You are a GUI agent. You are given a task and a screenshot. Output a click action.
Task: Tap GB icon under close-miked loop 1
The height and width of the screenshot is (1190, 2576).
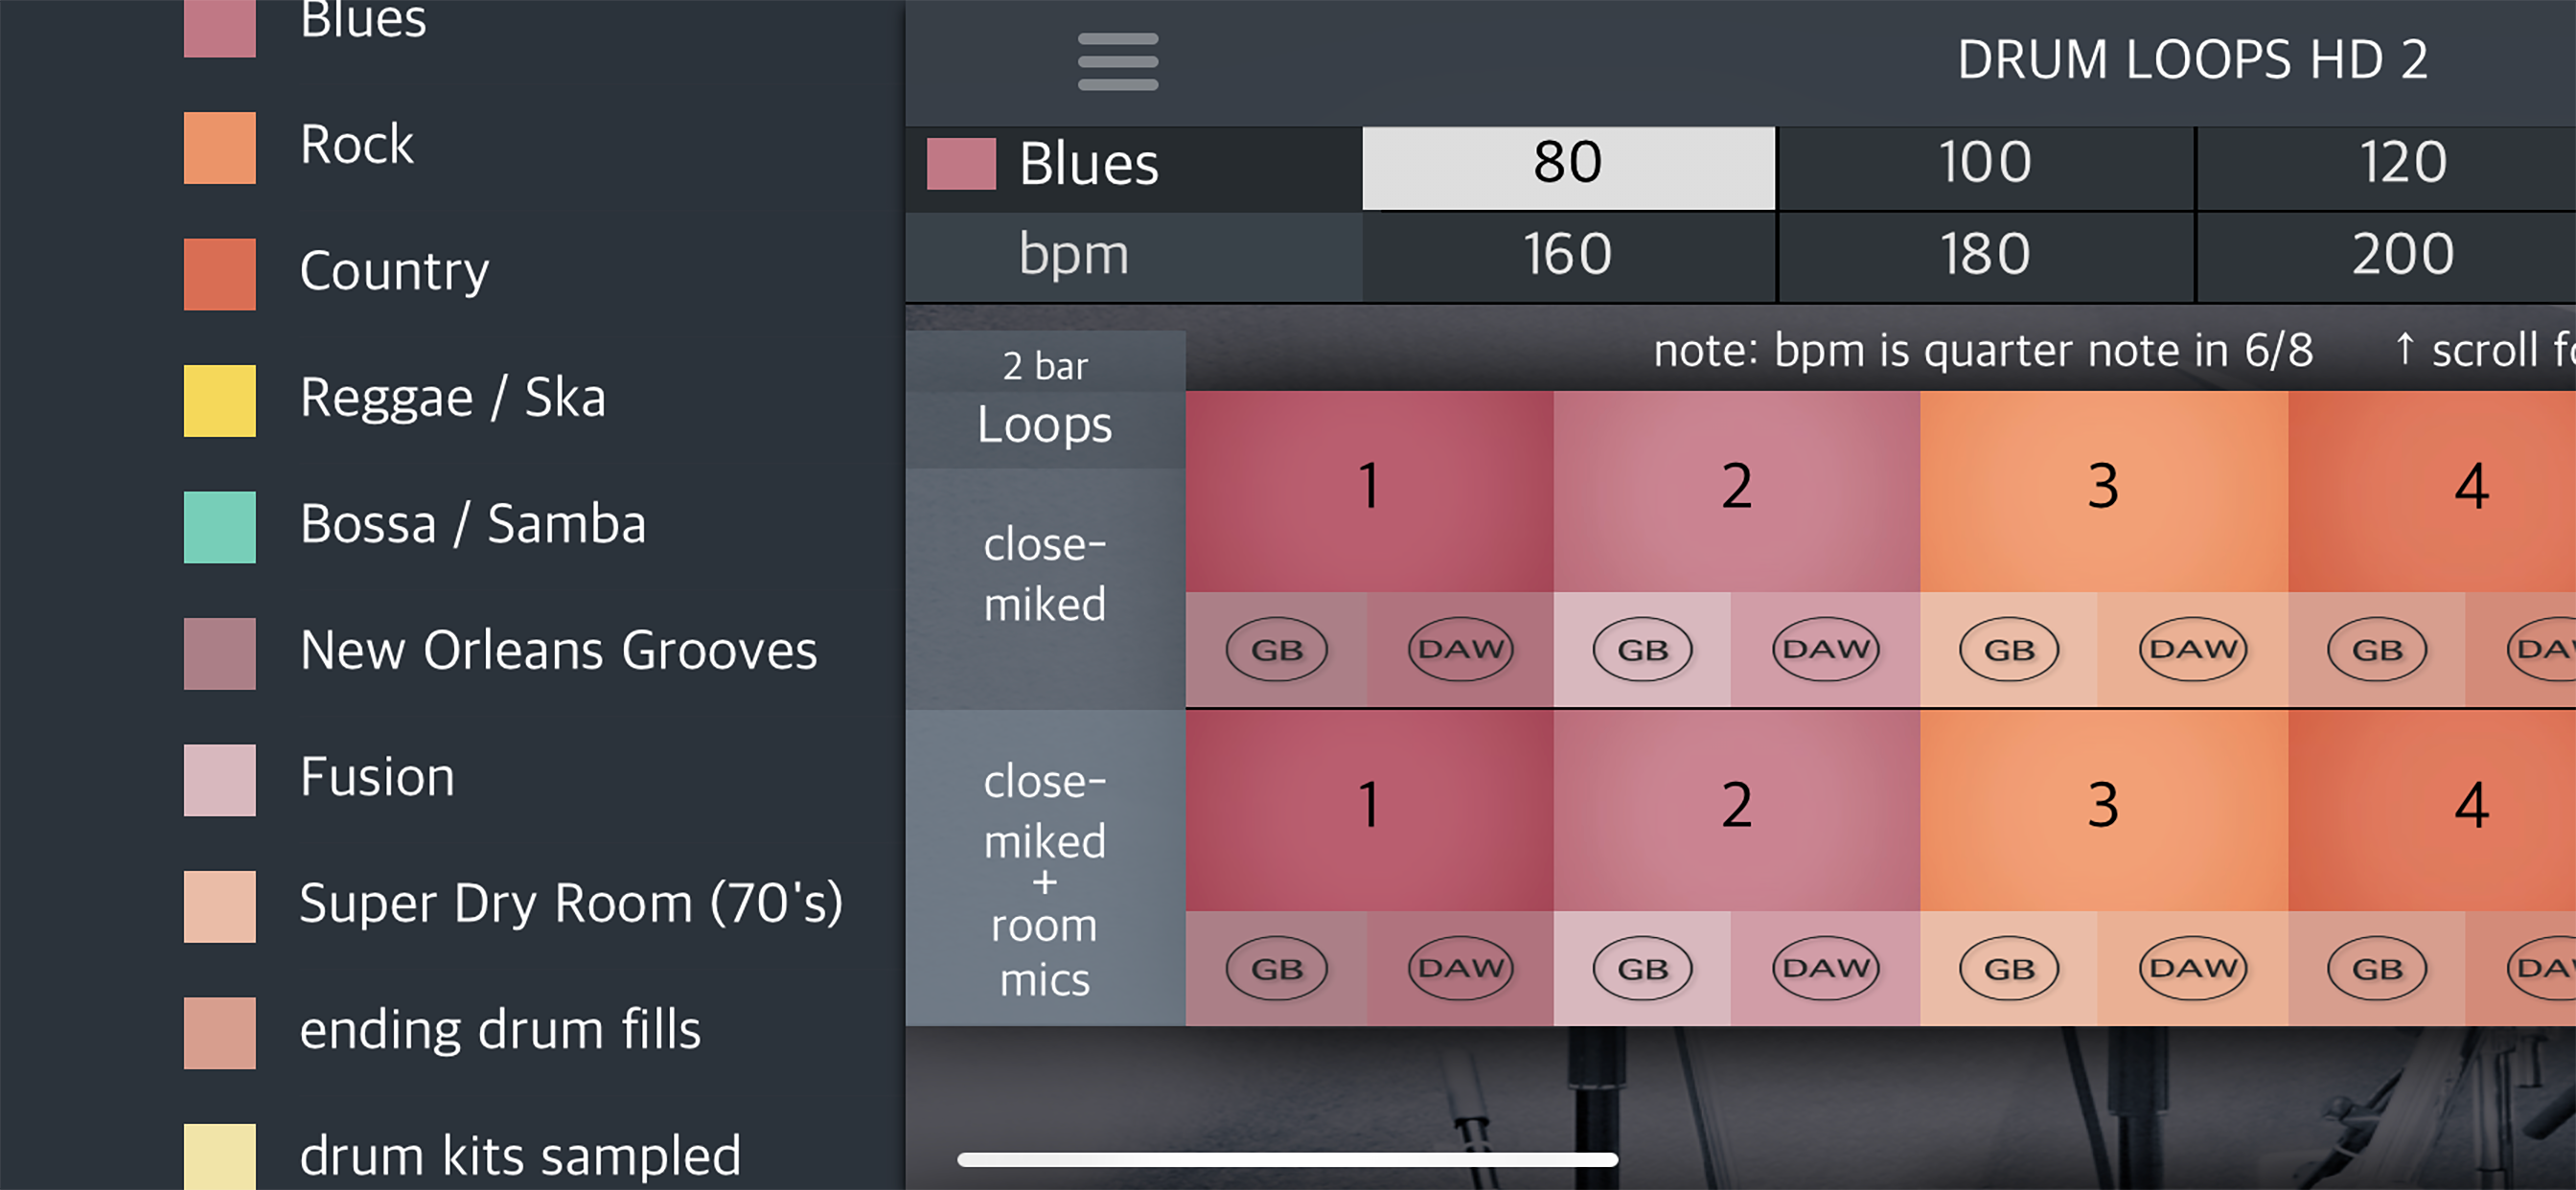1276,650
